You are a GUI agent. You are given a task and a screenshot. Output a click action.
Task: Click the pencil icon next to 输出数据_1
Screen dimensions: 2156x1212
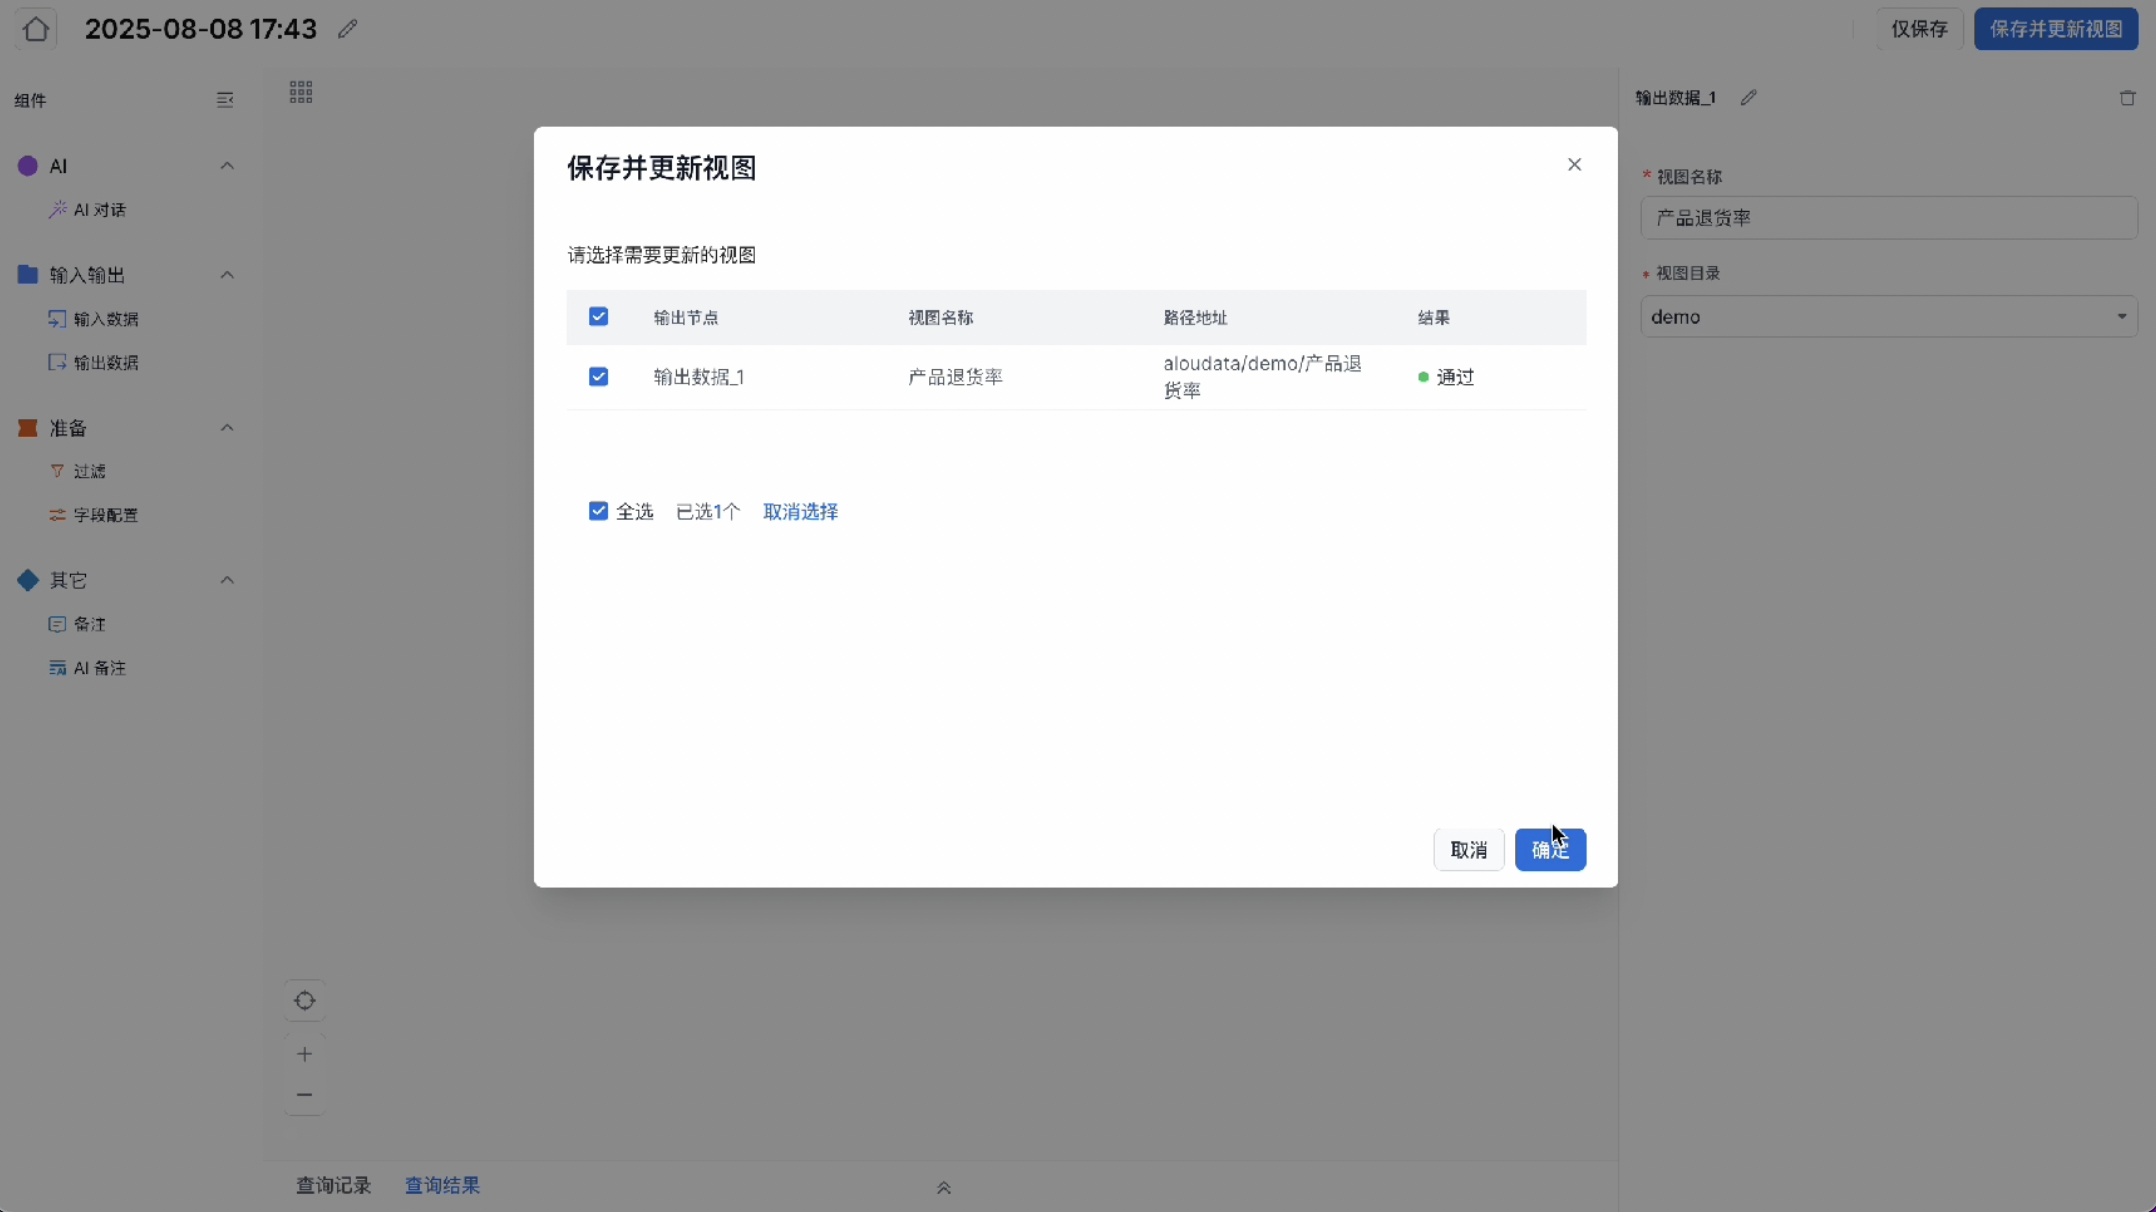[x=1748, y=98]
